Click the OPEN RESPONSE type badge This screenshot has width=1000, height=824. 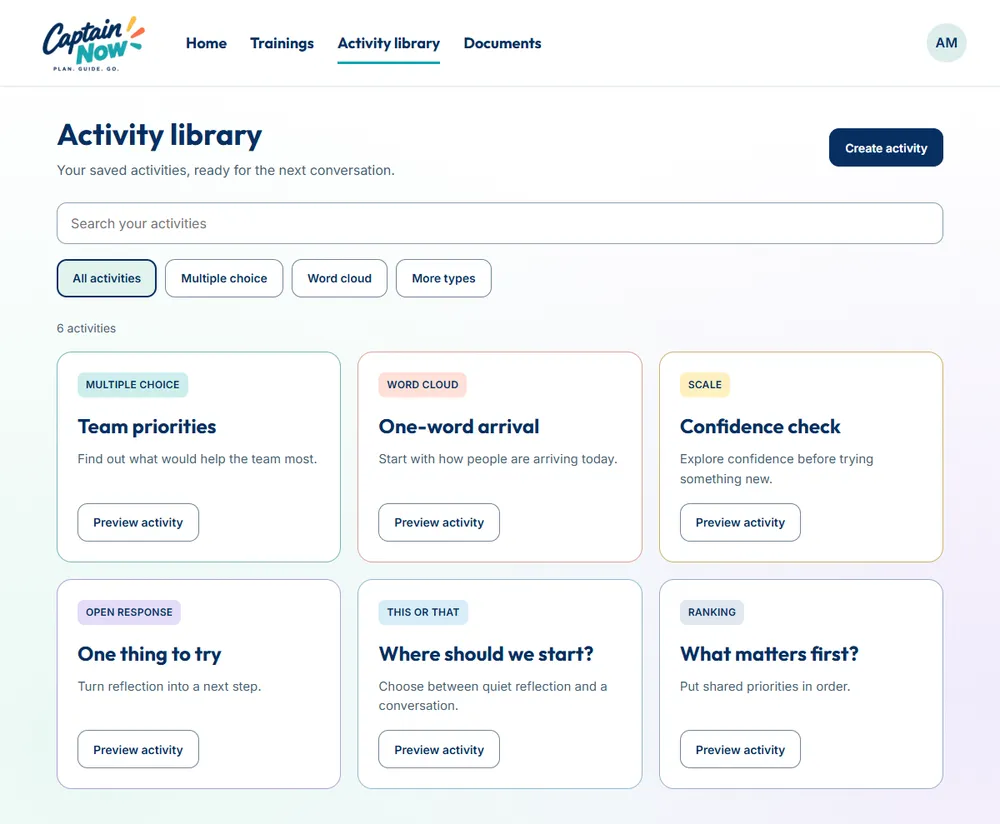(x=129, y=612)
